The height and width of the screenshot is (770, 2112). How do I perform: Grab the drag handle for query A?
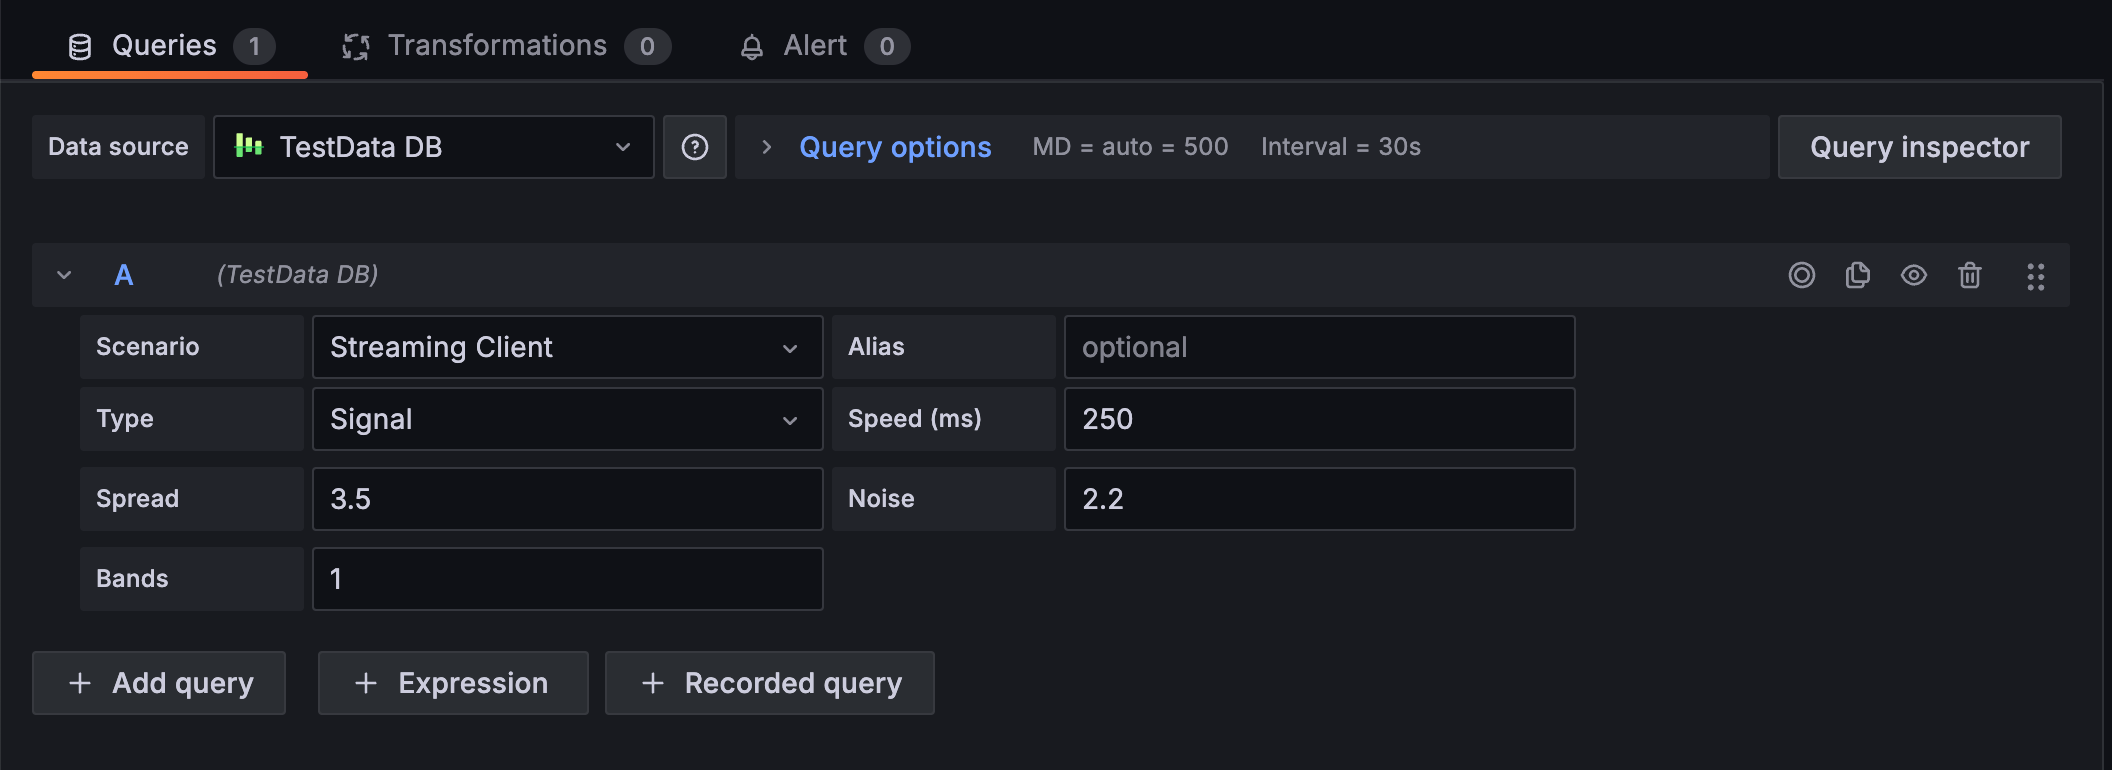pyautogui.click(x=2035, y=276)
